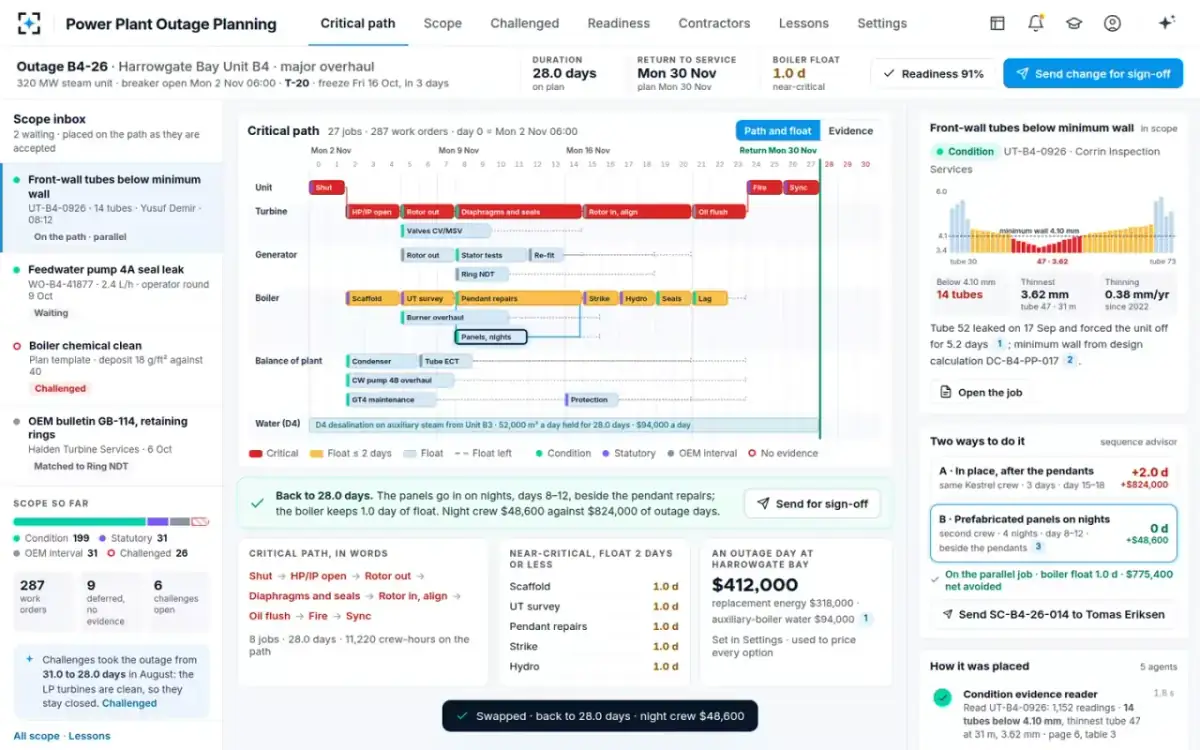The image size is (1200, 750).
Task: Click the Panels, nights bar in Gantt
Action: pyautogui.click(x=491, y=337)
